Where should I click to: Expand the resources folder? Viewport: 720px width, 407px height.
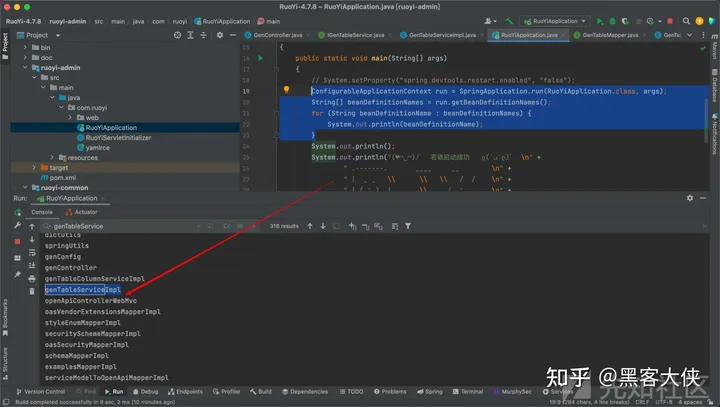[52, 158]
